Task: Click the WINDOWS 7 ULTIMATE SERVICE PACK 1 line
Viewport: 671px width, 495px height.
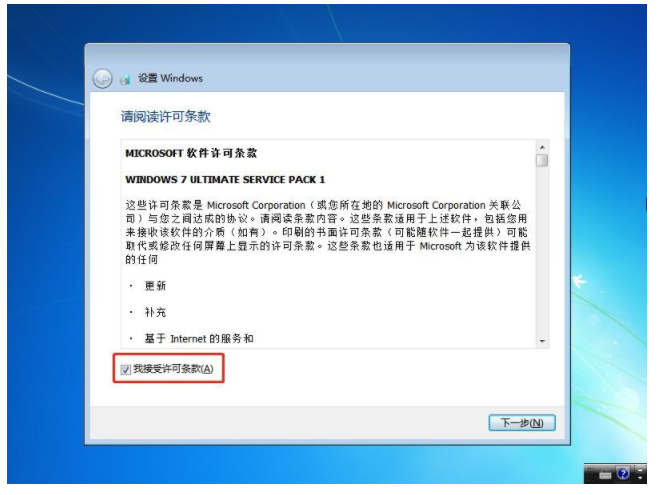Action: 225,180
